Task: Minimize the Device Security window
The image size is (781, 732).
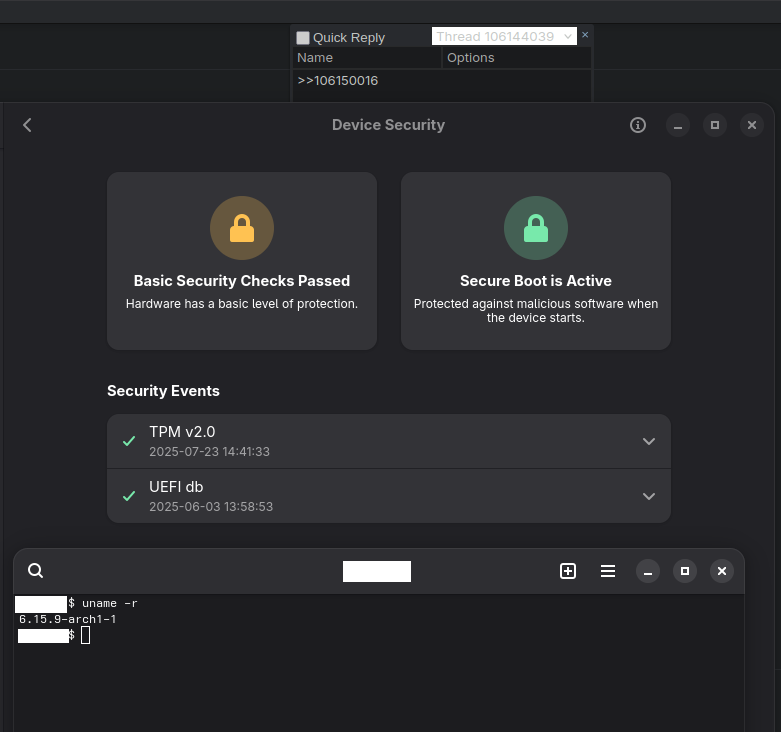Action: 677,125
